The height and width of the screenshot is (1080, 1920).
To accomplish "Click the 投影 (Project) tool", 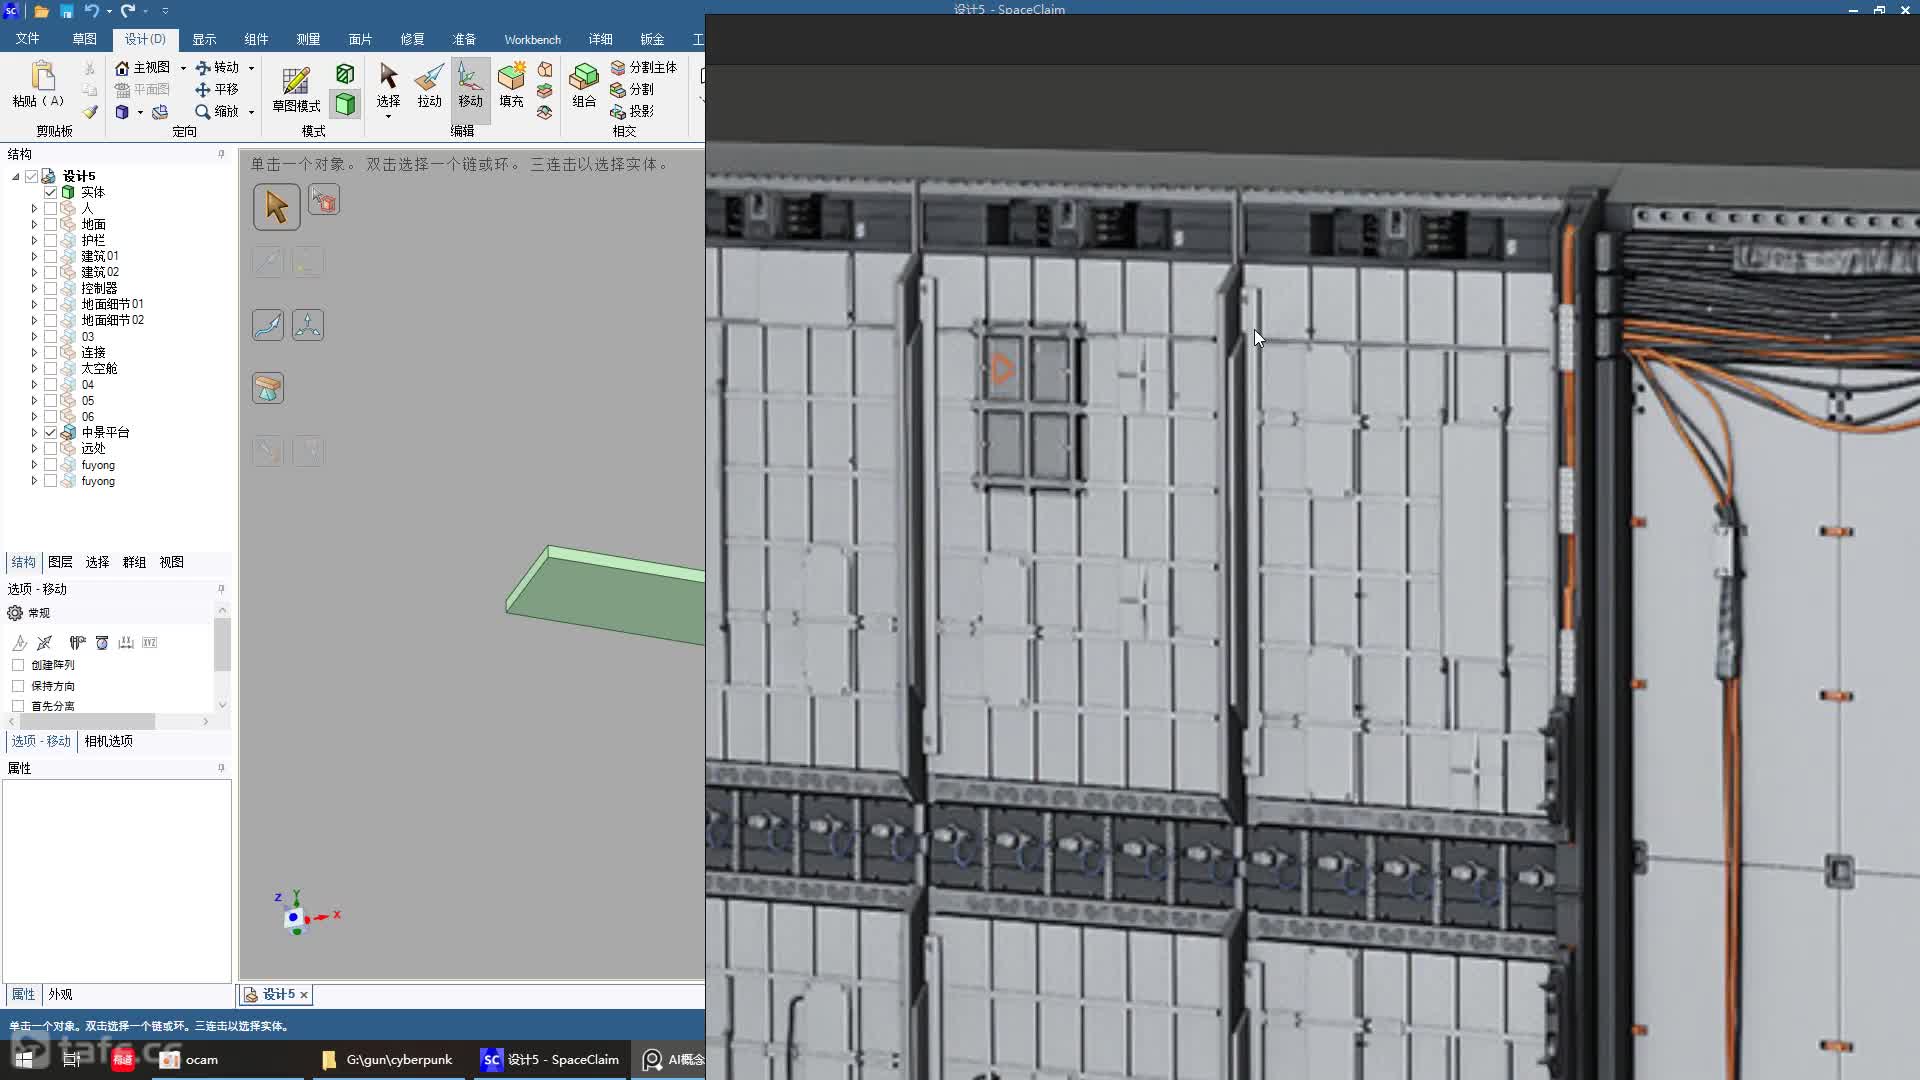I will point(632,111).
